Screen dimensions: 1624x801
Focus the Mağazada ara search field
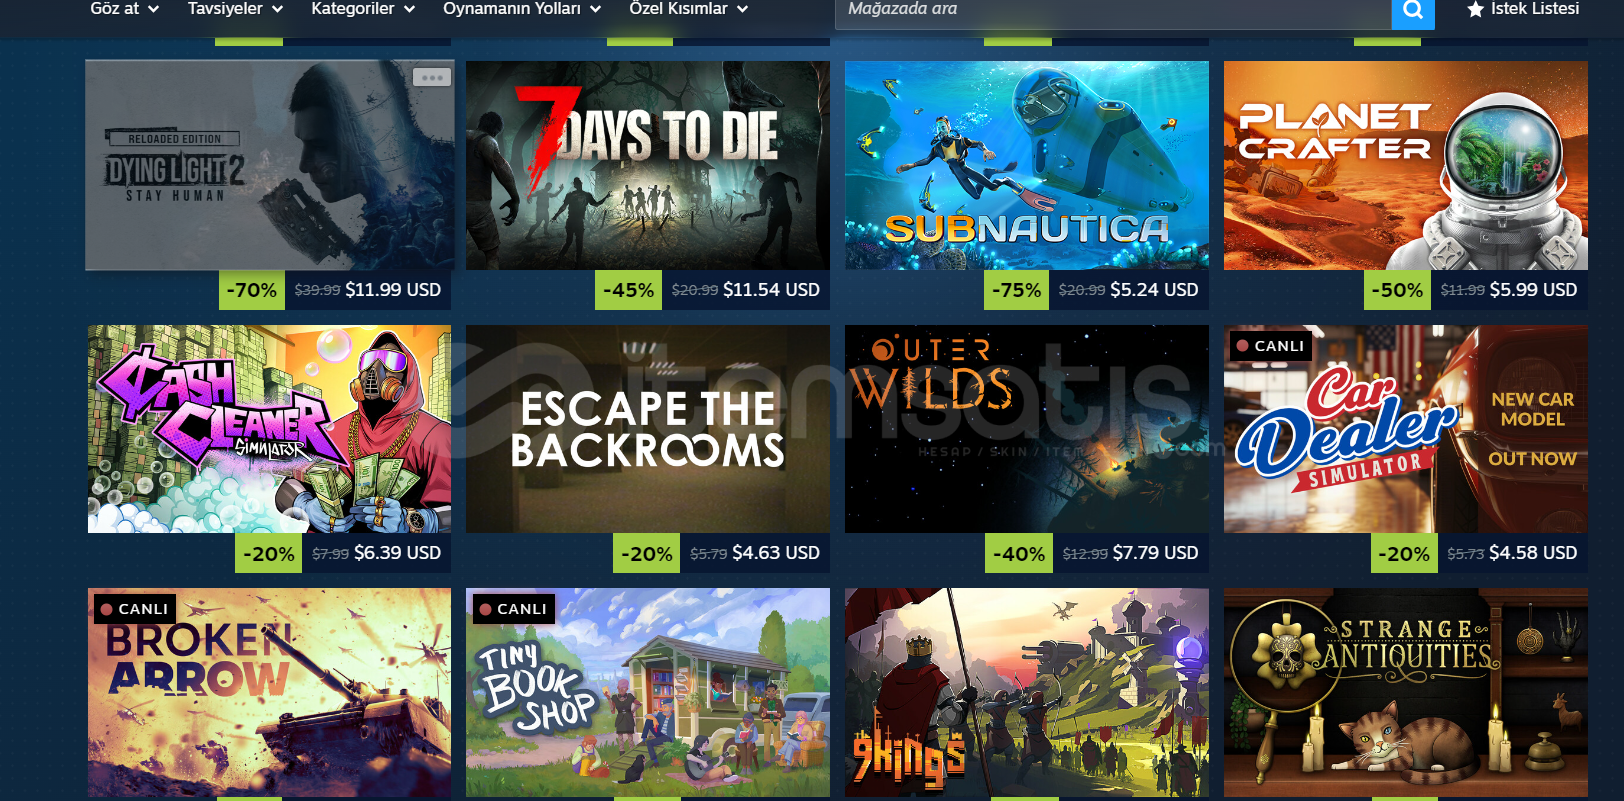[1113, 11]
